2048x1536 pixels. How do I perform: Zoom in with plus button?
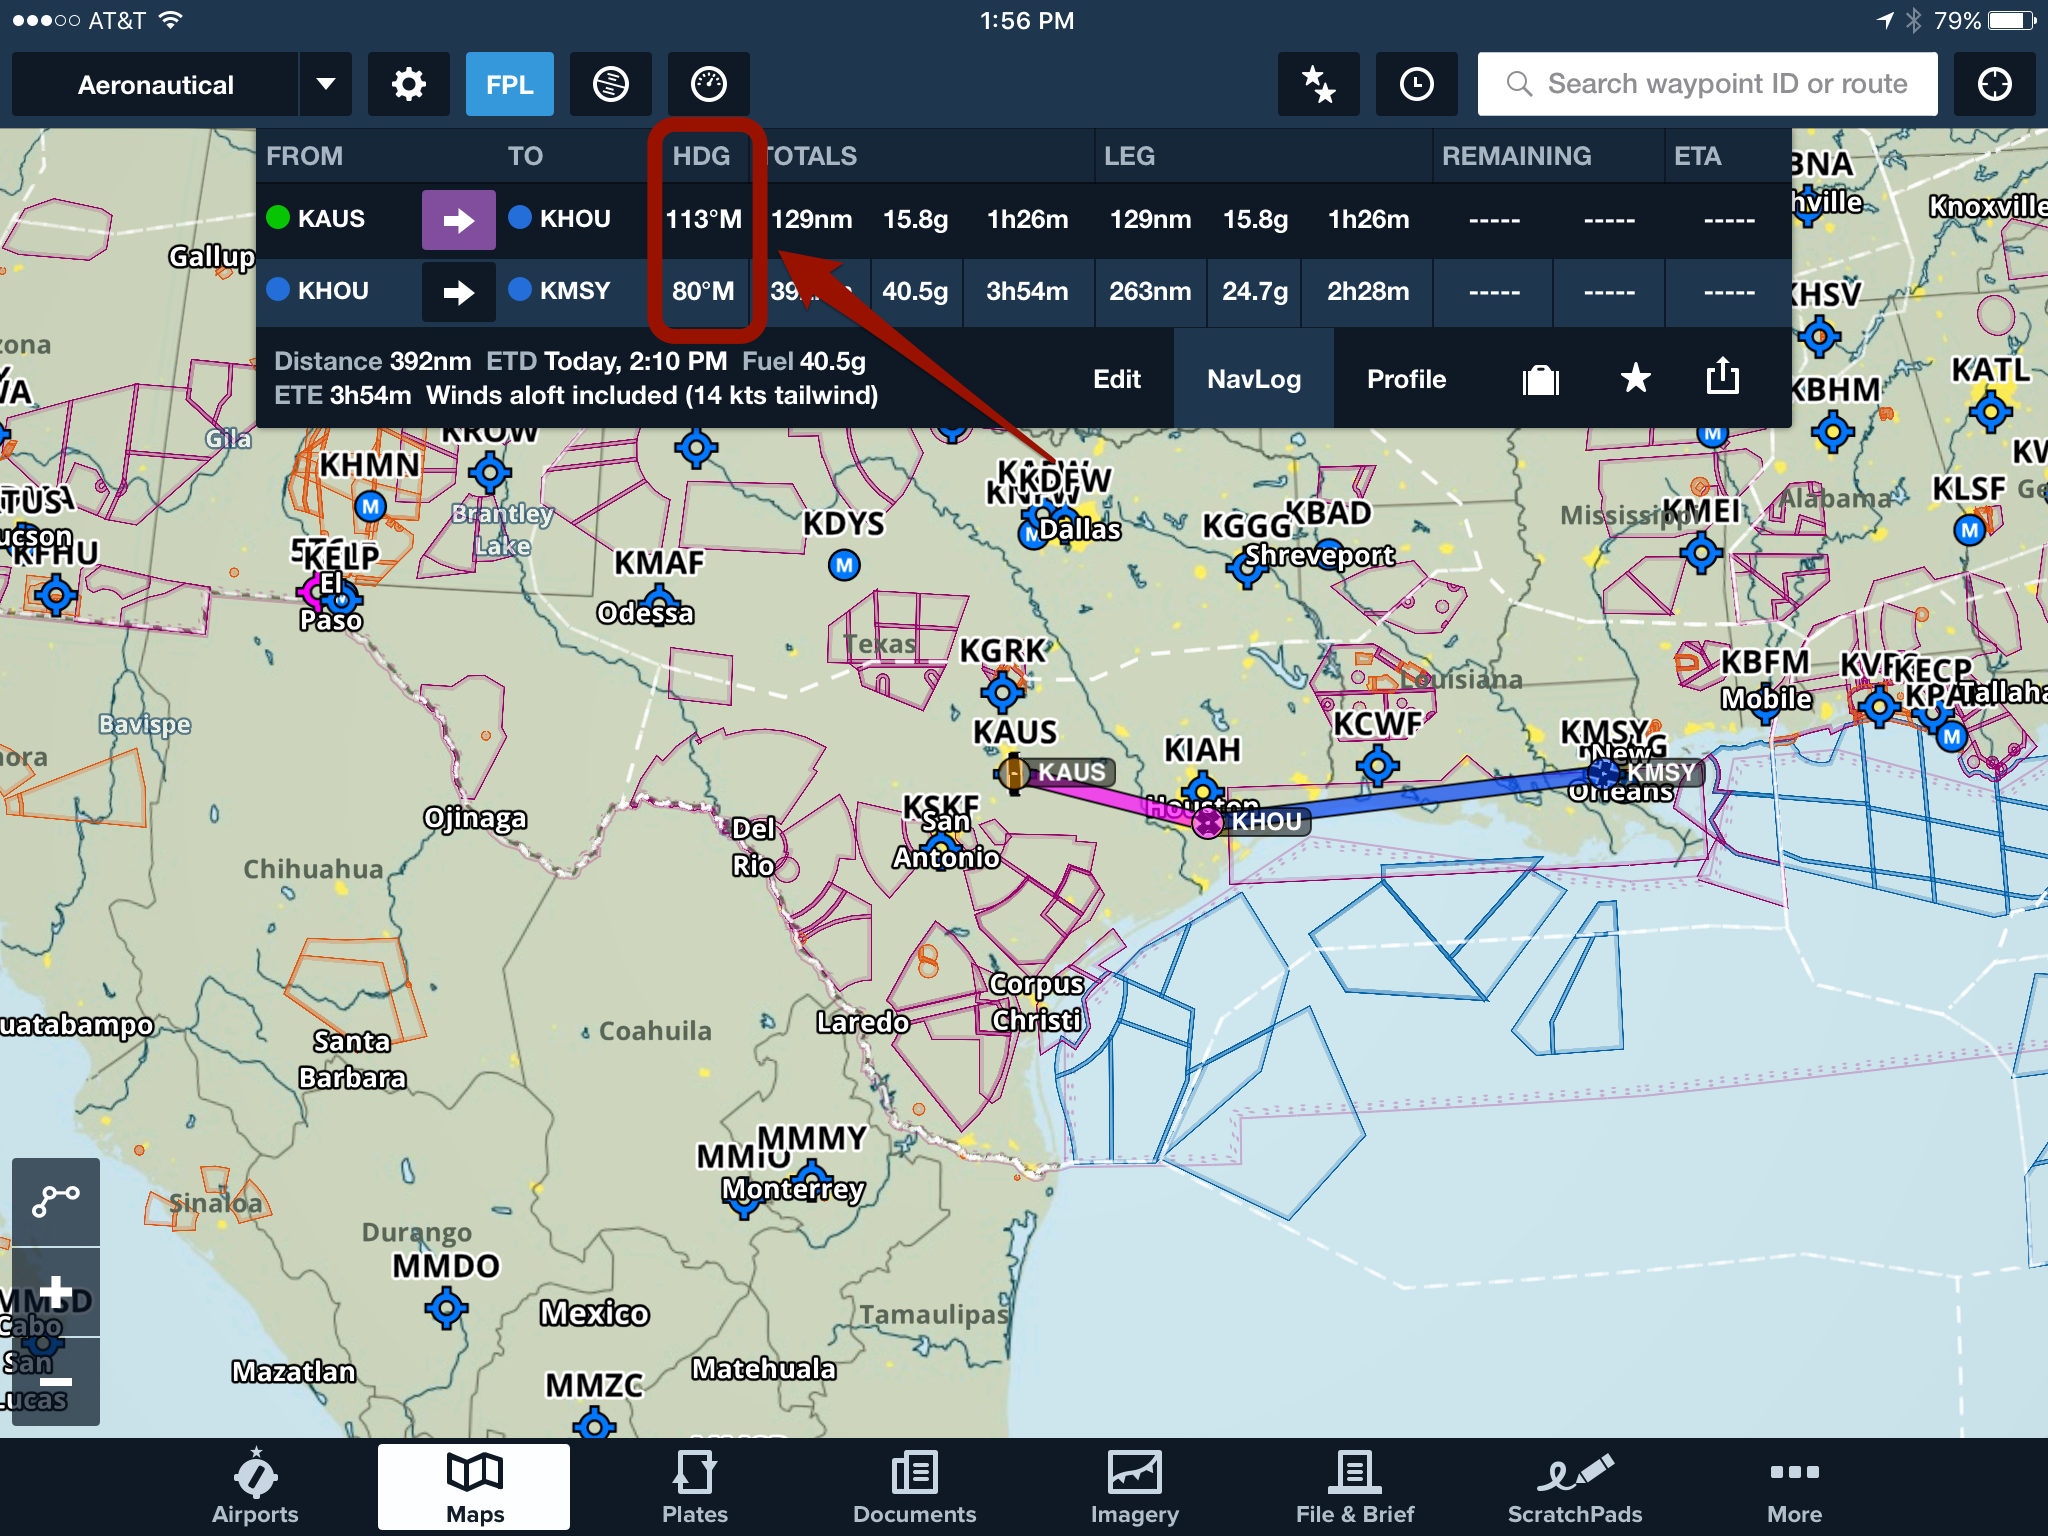coord(56,1291)
